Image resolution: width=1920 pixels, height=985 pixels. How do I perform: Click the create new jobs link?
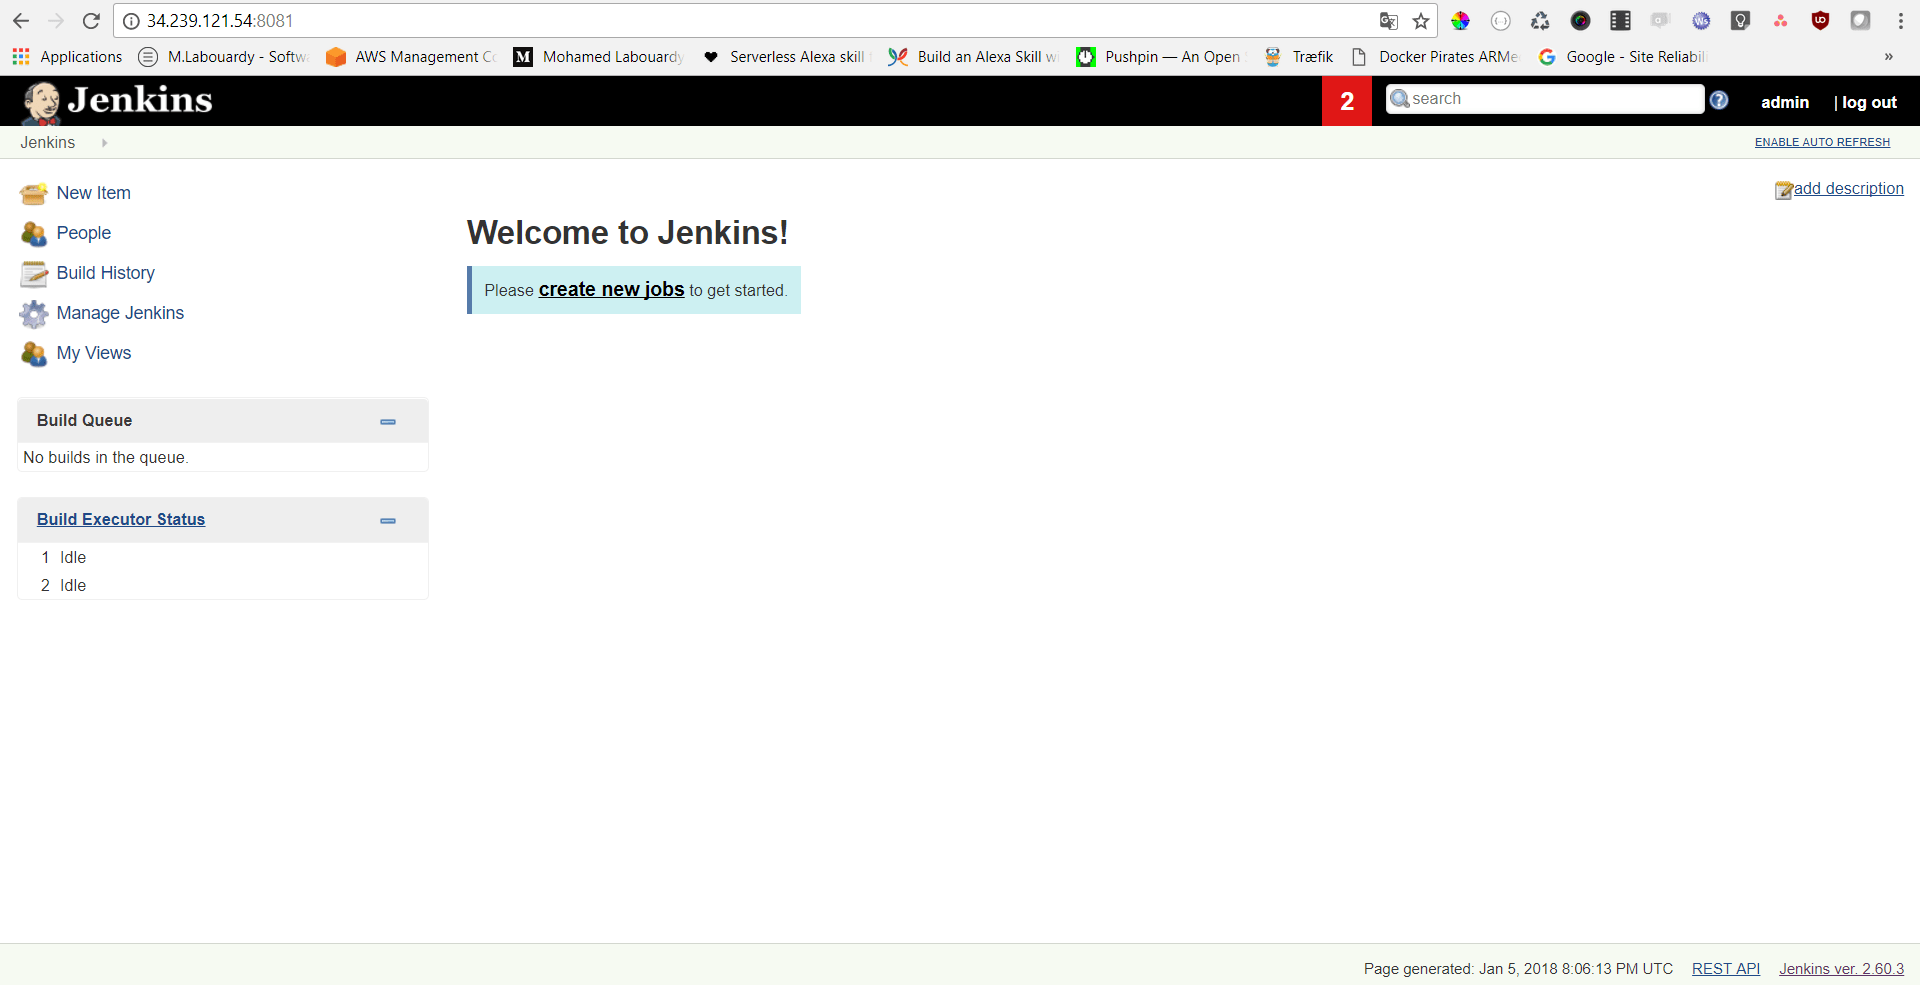click(x=611, y=290)
